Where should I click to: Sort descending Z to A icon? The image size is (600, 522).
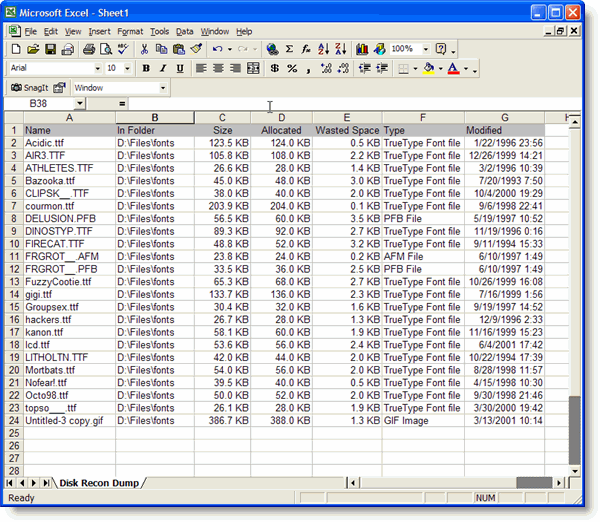coord(341,49)
